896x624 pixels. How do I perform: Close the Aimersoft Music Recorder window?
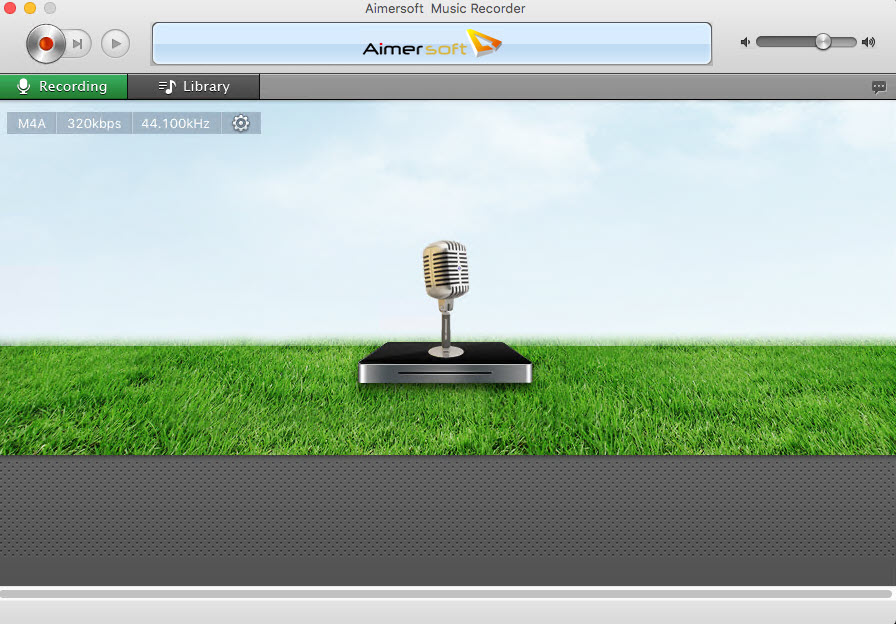pyautogui.click(x=10, y=8)
